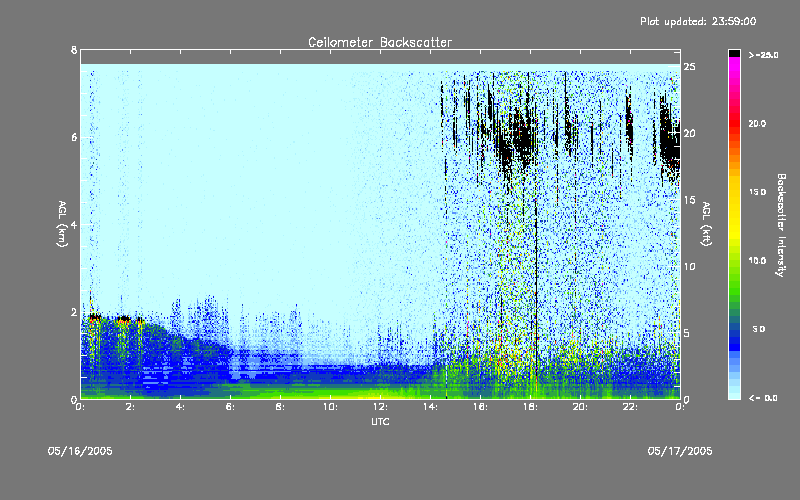Click the magenta segment of the colorbar
Viewport: 800px width, 500px height.
pos(734,66)
